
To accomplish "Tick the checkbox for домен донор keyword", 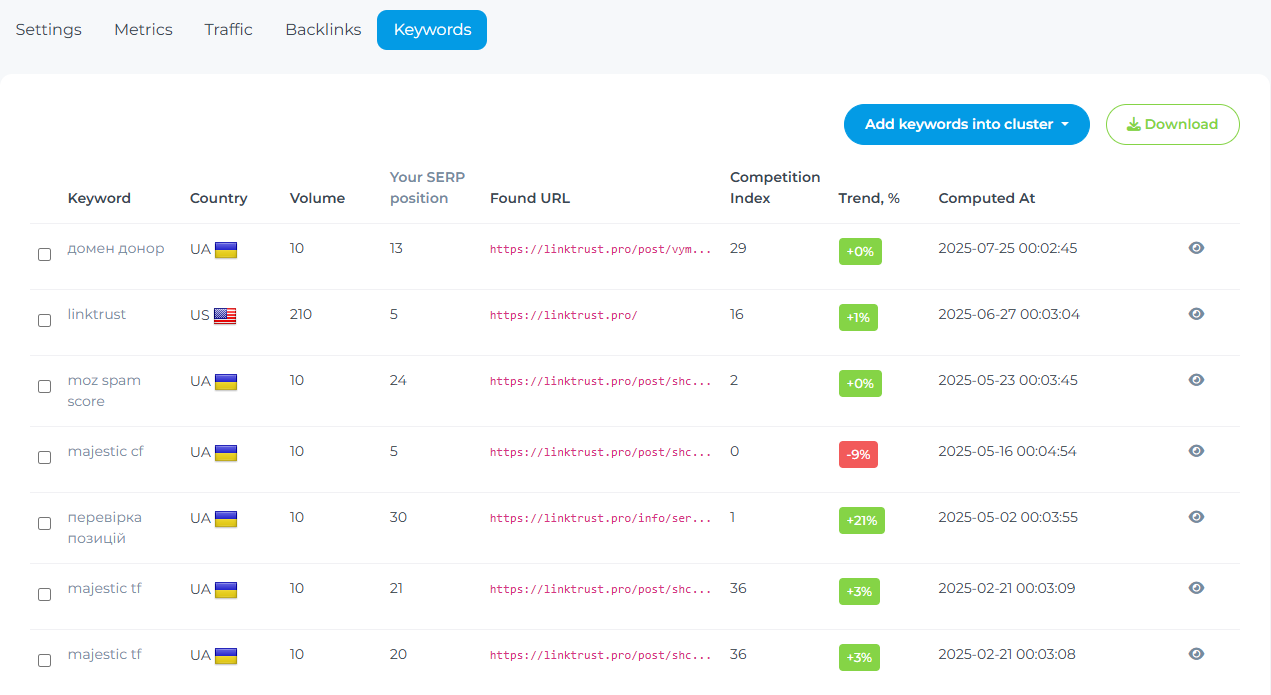I will (x=44, y=255).
